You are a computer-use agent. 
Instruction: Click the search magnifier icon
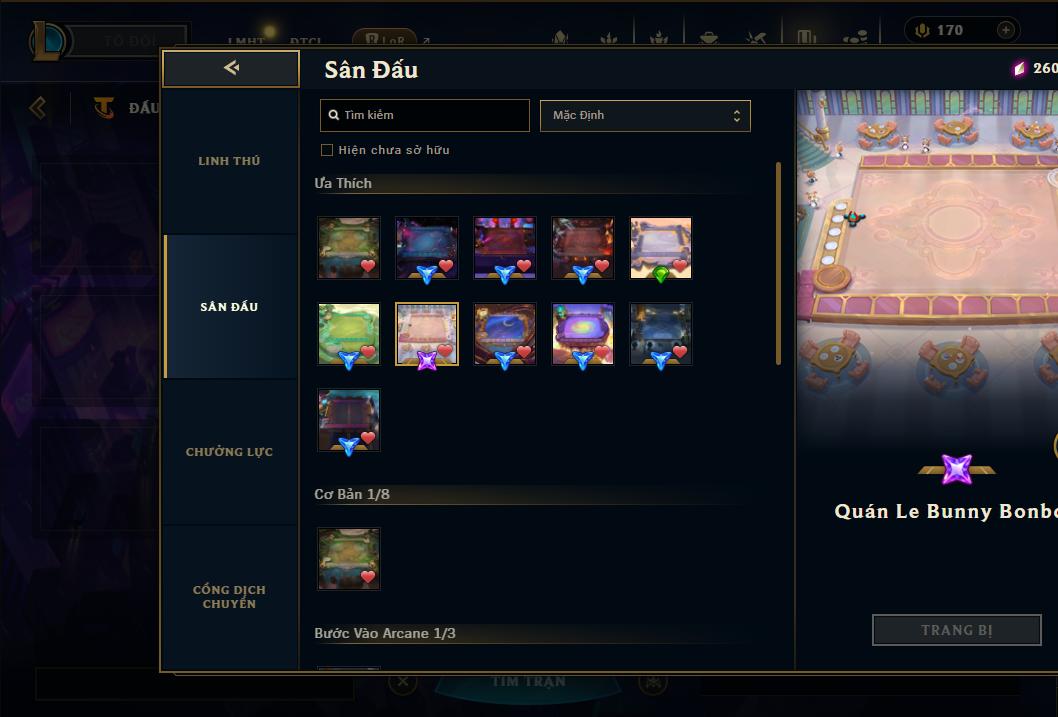[x=333, y=115]
